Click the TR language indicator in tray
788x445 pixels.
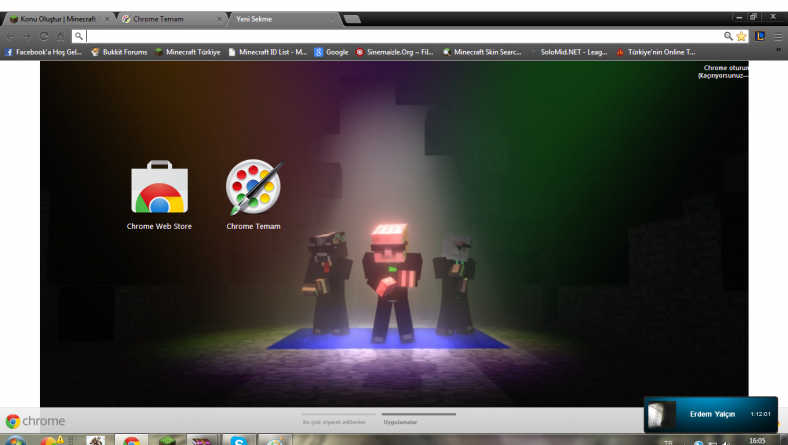(668, 442)
